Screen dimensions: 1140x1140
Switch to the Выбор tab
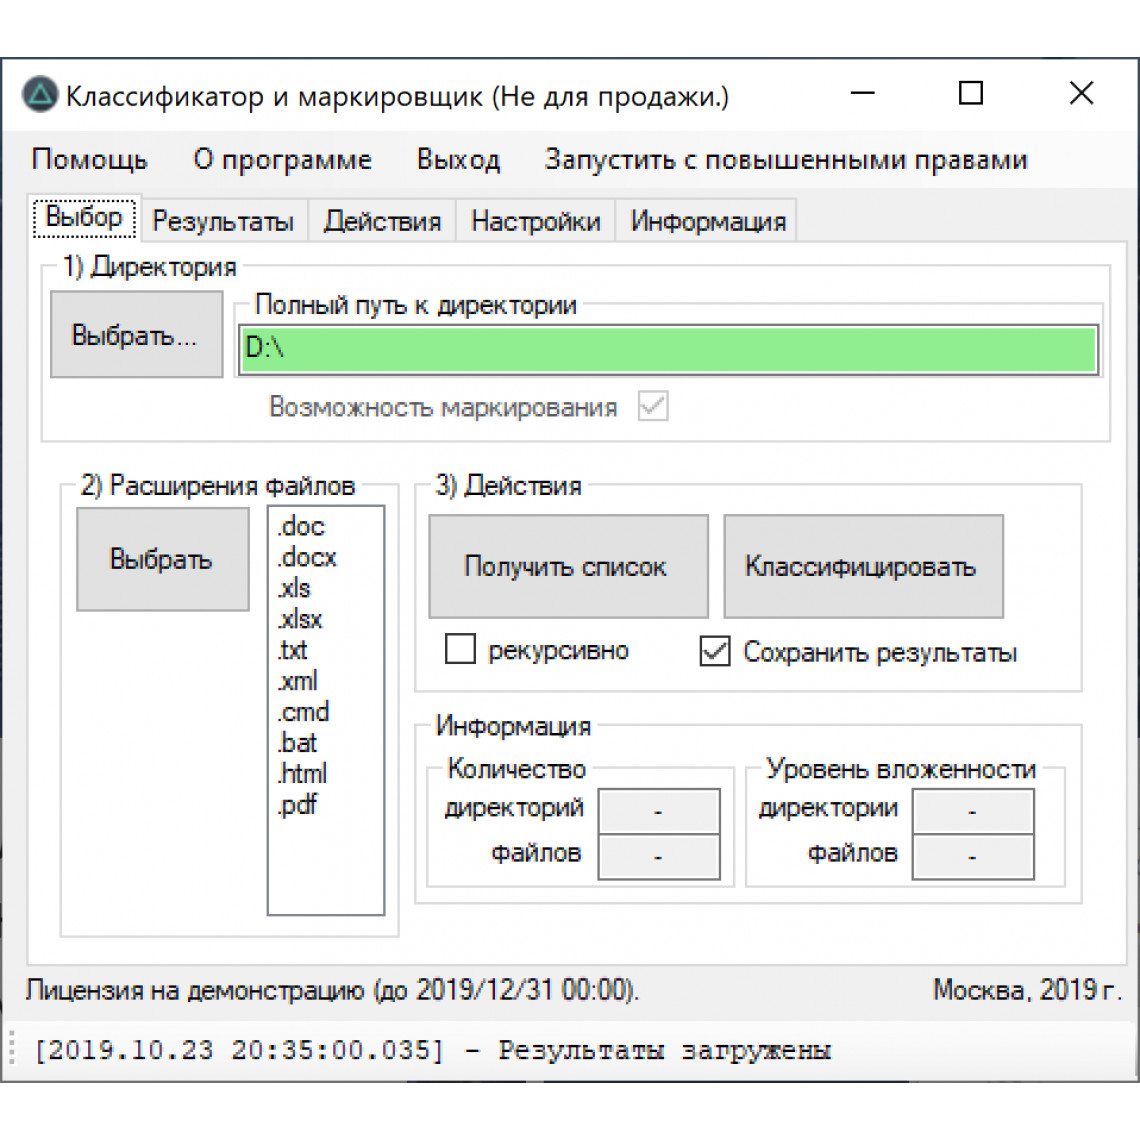[84, 217]
